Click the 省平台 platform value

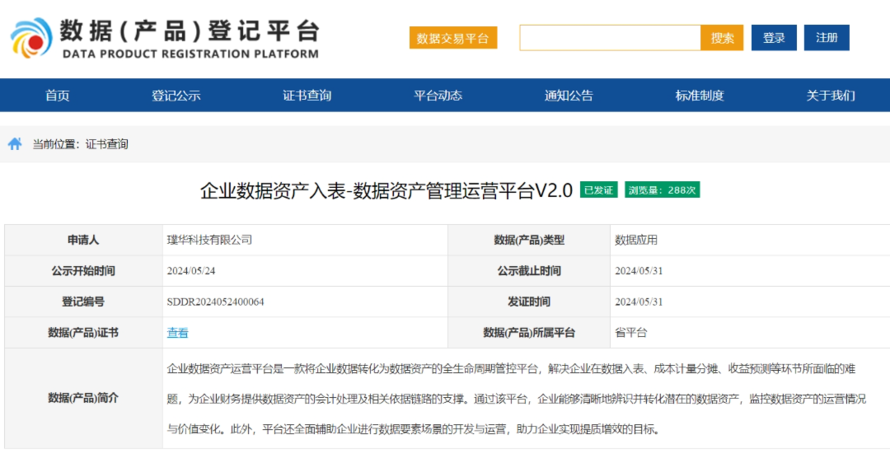coord(631,333)
